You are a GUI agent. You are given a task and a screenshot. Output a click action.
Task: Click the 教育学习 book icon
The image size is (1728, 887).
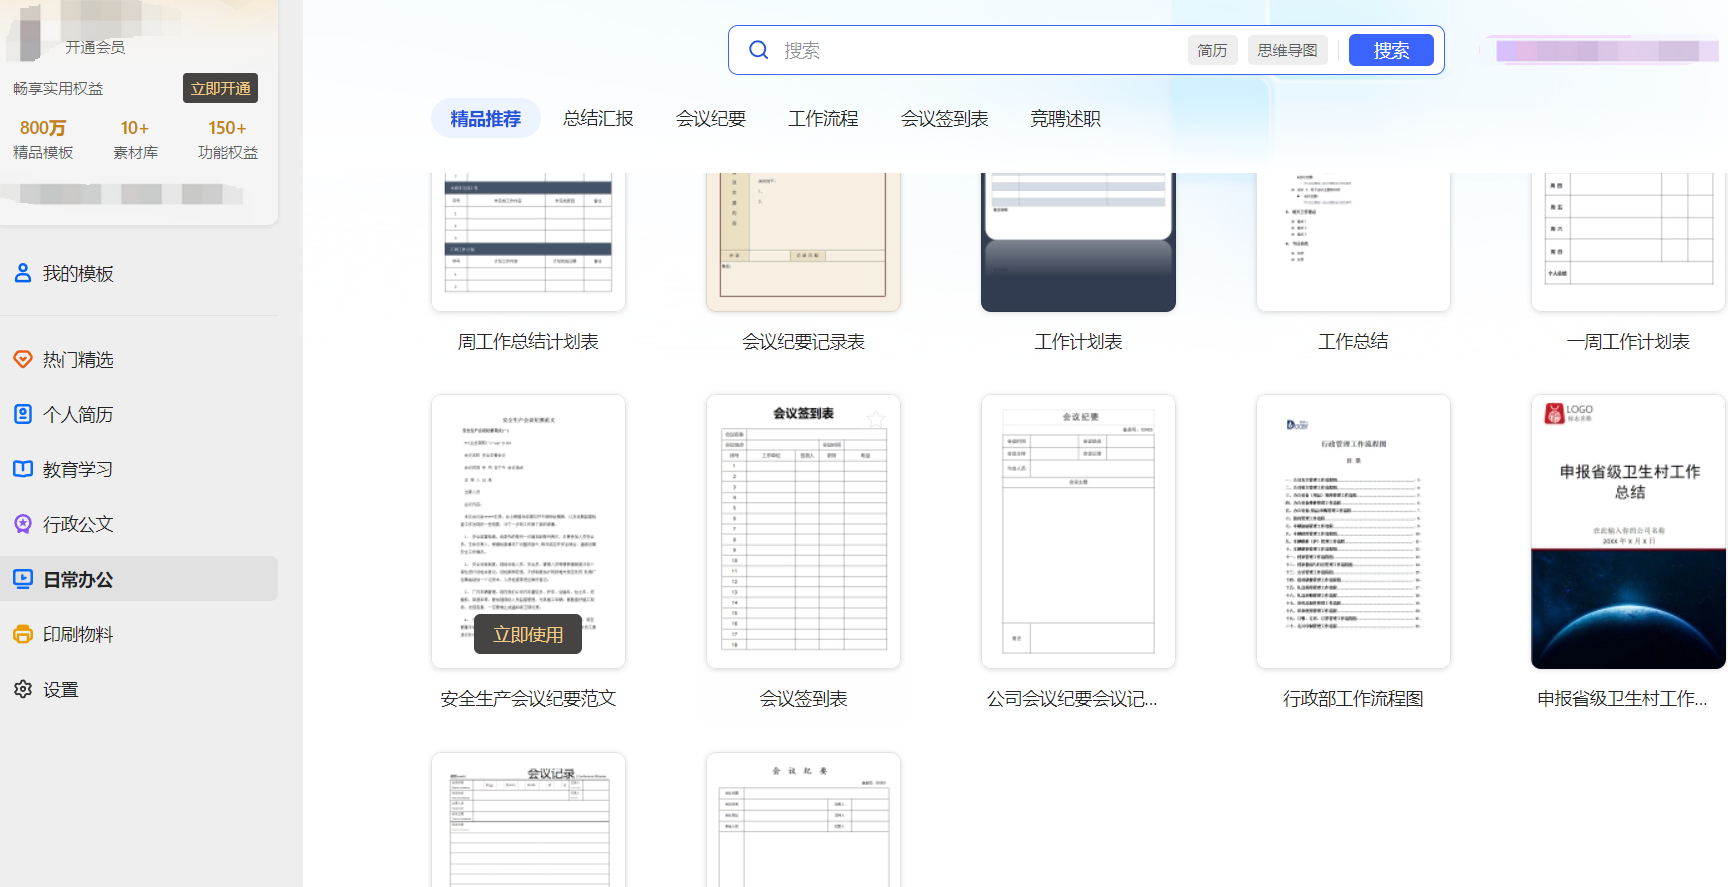pos(23,469)
